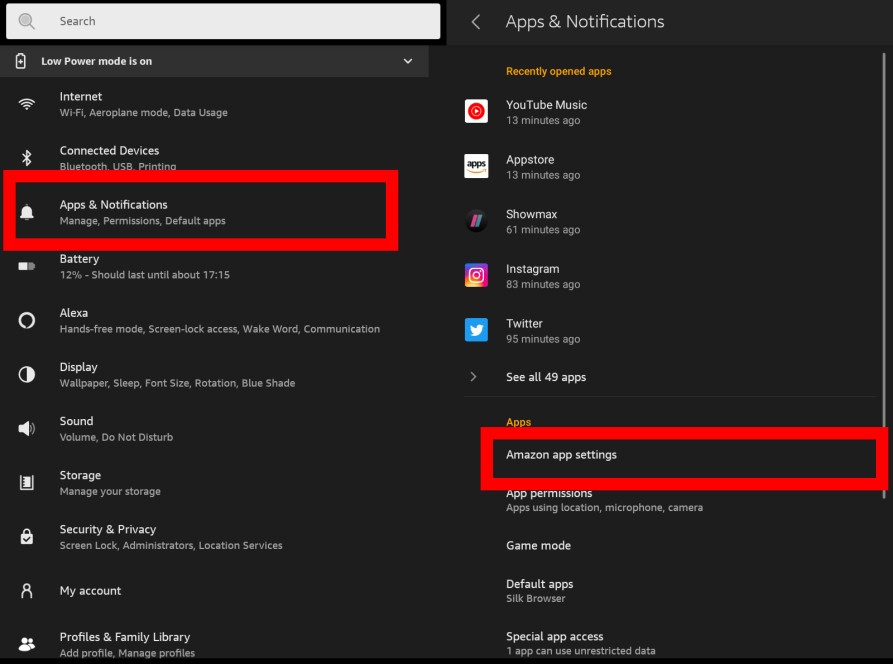Click the Instagram app icon
Screen dimensions: 893x664
(476, 275)
